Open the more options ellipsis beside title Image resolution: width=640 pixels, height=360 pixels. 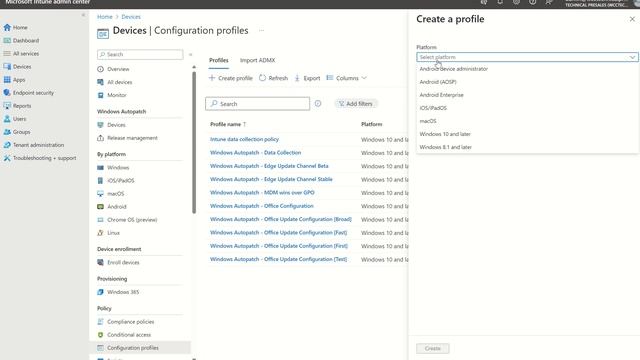pos(261,31)
